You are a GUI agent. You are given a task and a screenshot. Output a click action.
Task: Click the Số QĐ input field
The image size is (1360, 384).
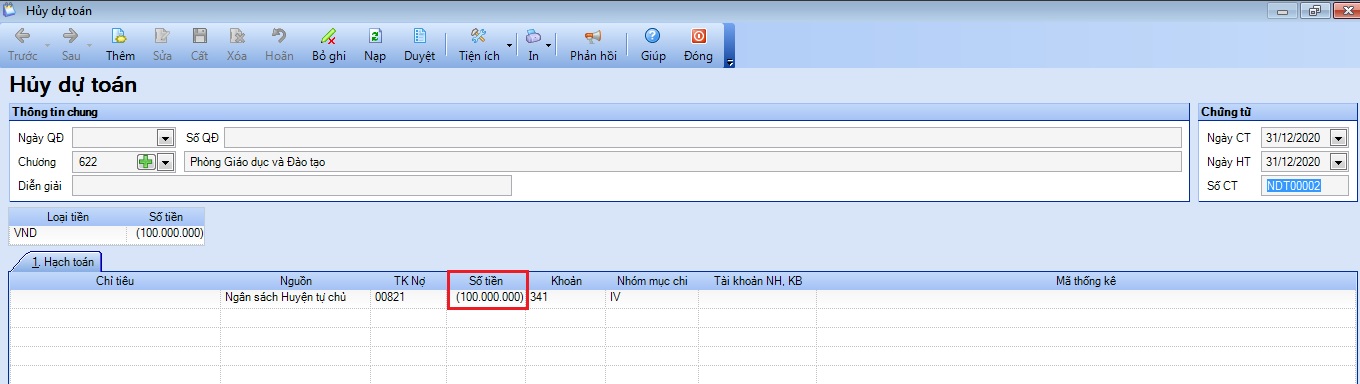pos(703,137)
